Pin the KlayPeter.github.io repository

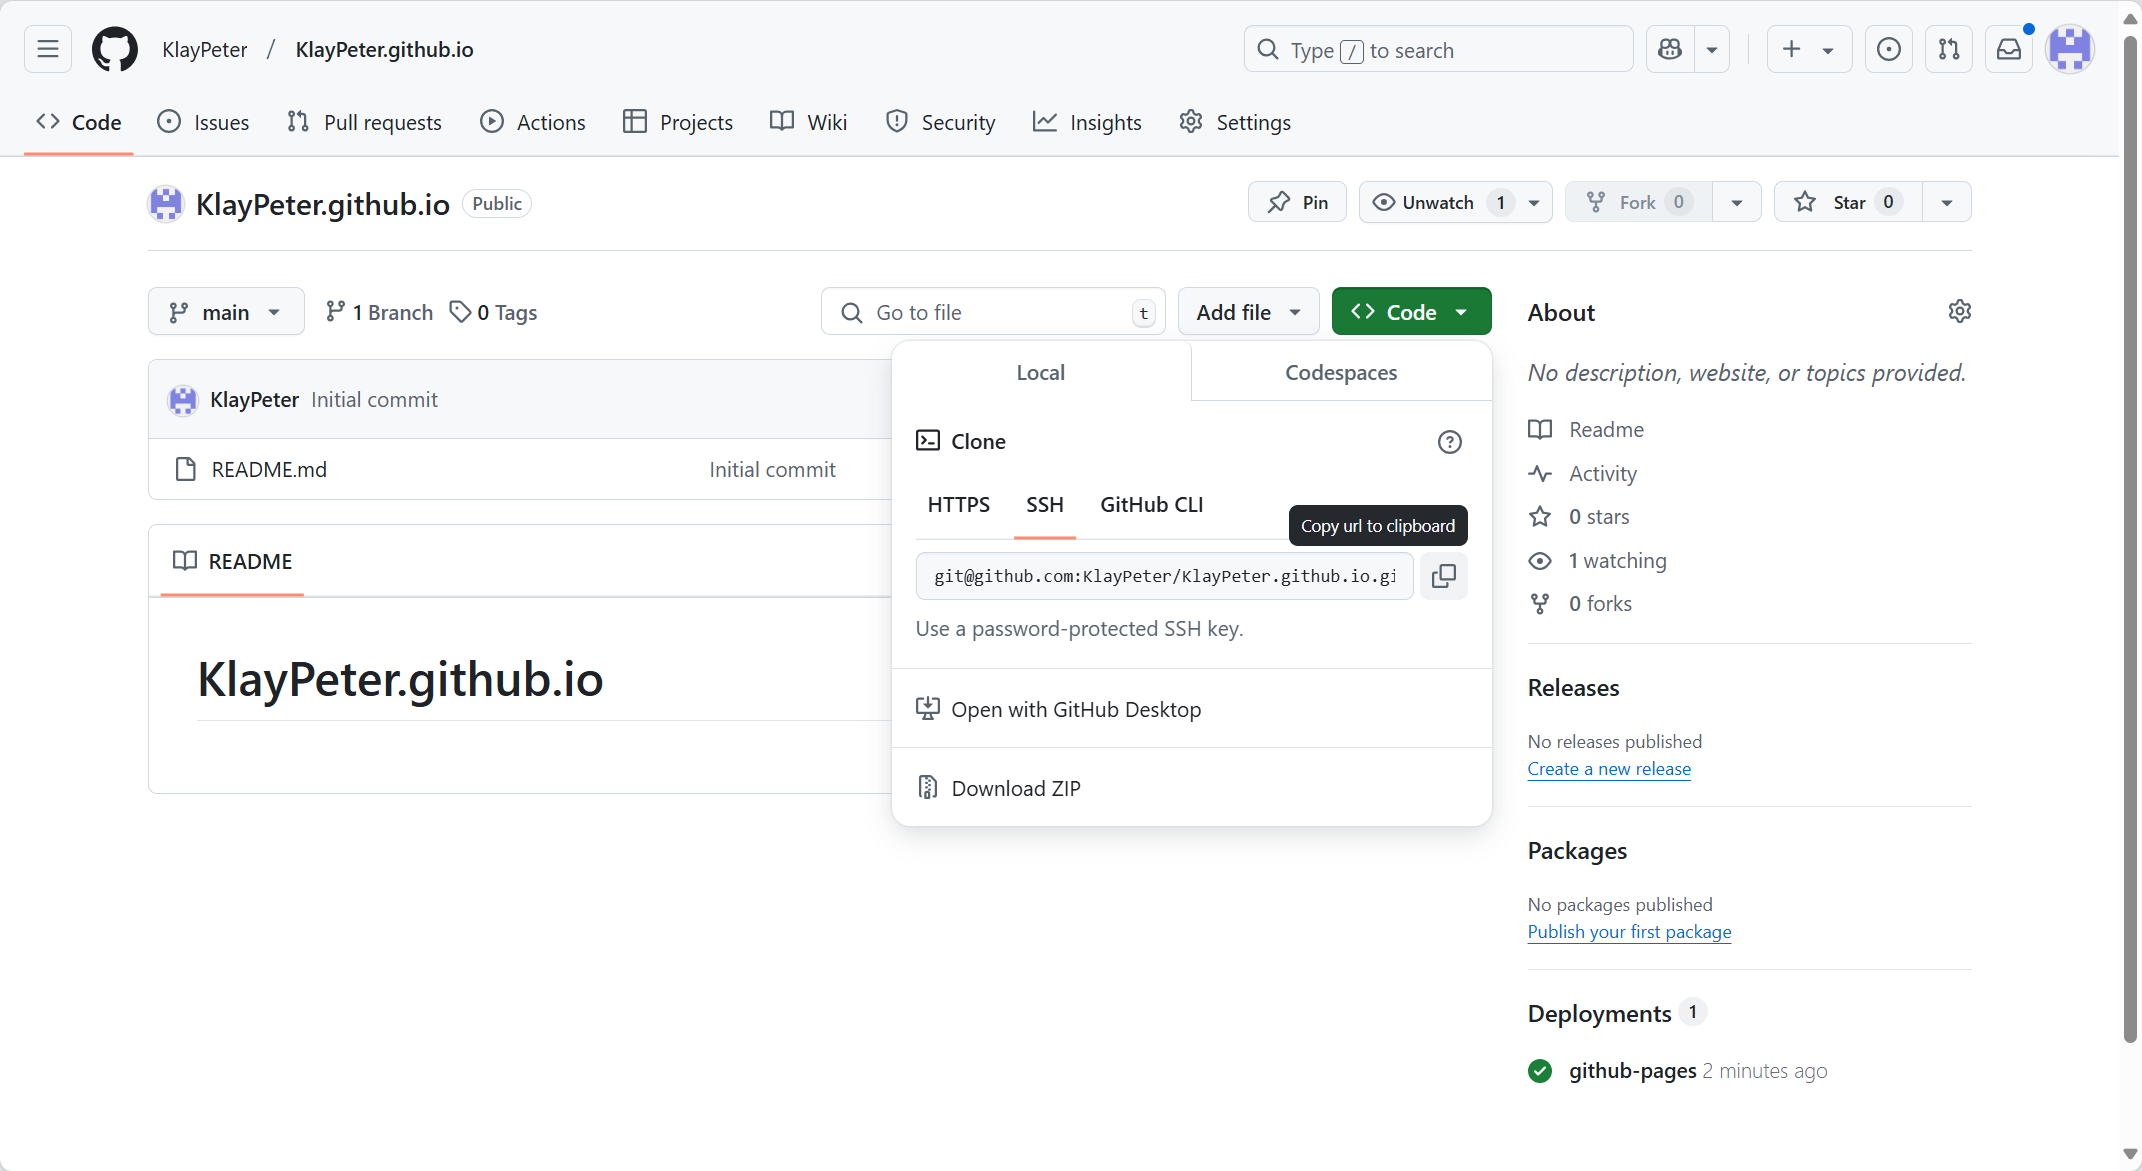(1297, 202)
